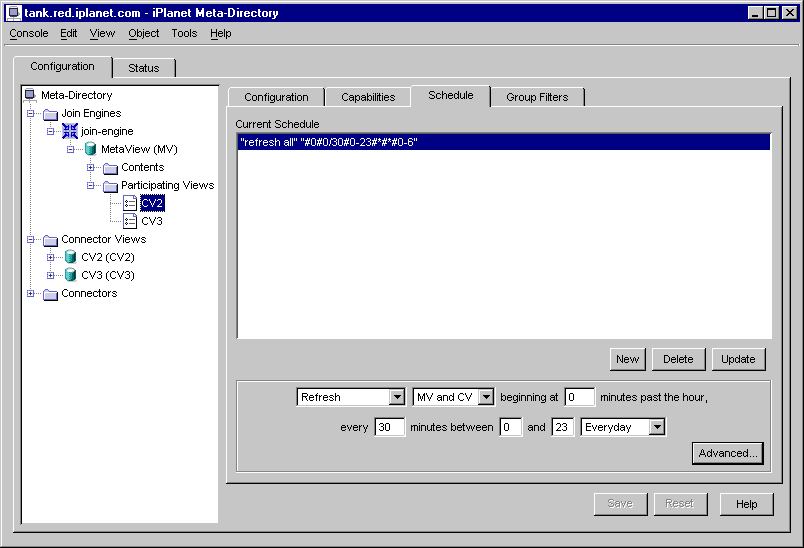Open the Advanced... schedule options
Screen dimensions: 804x548
click(x=728, y=453)
